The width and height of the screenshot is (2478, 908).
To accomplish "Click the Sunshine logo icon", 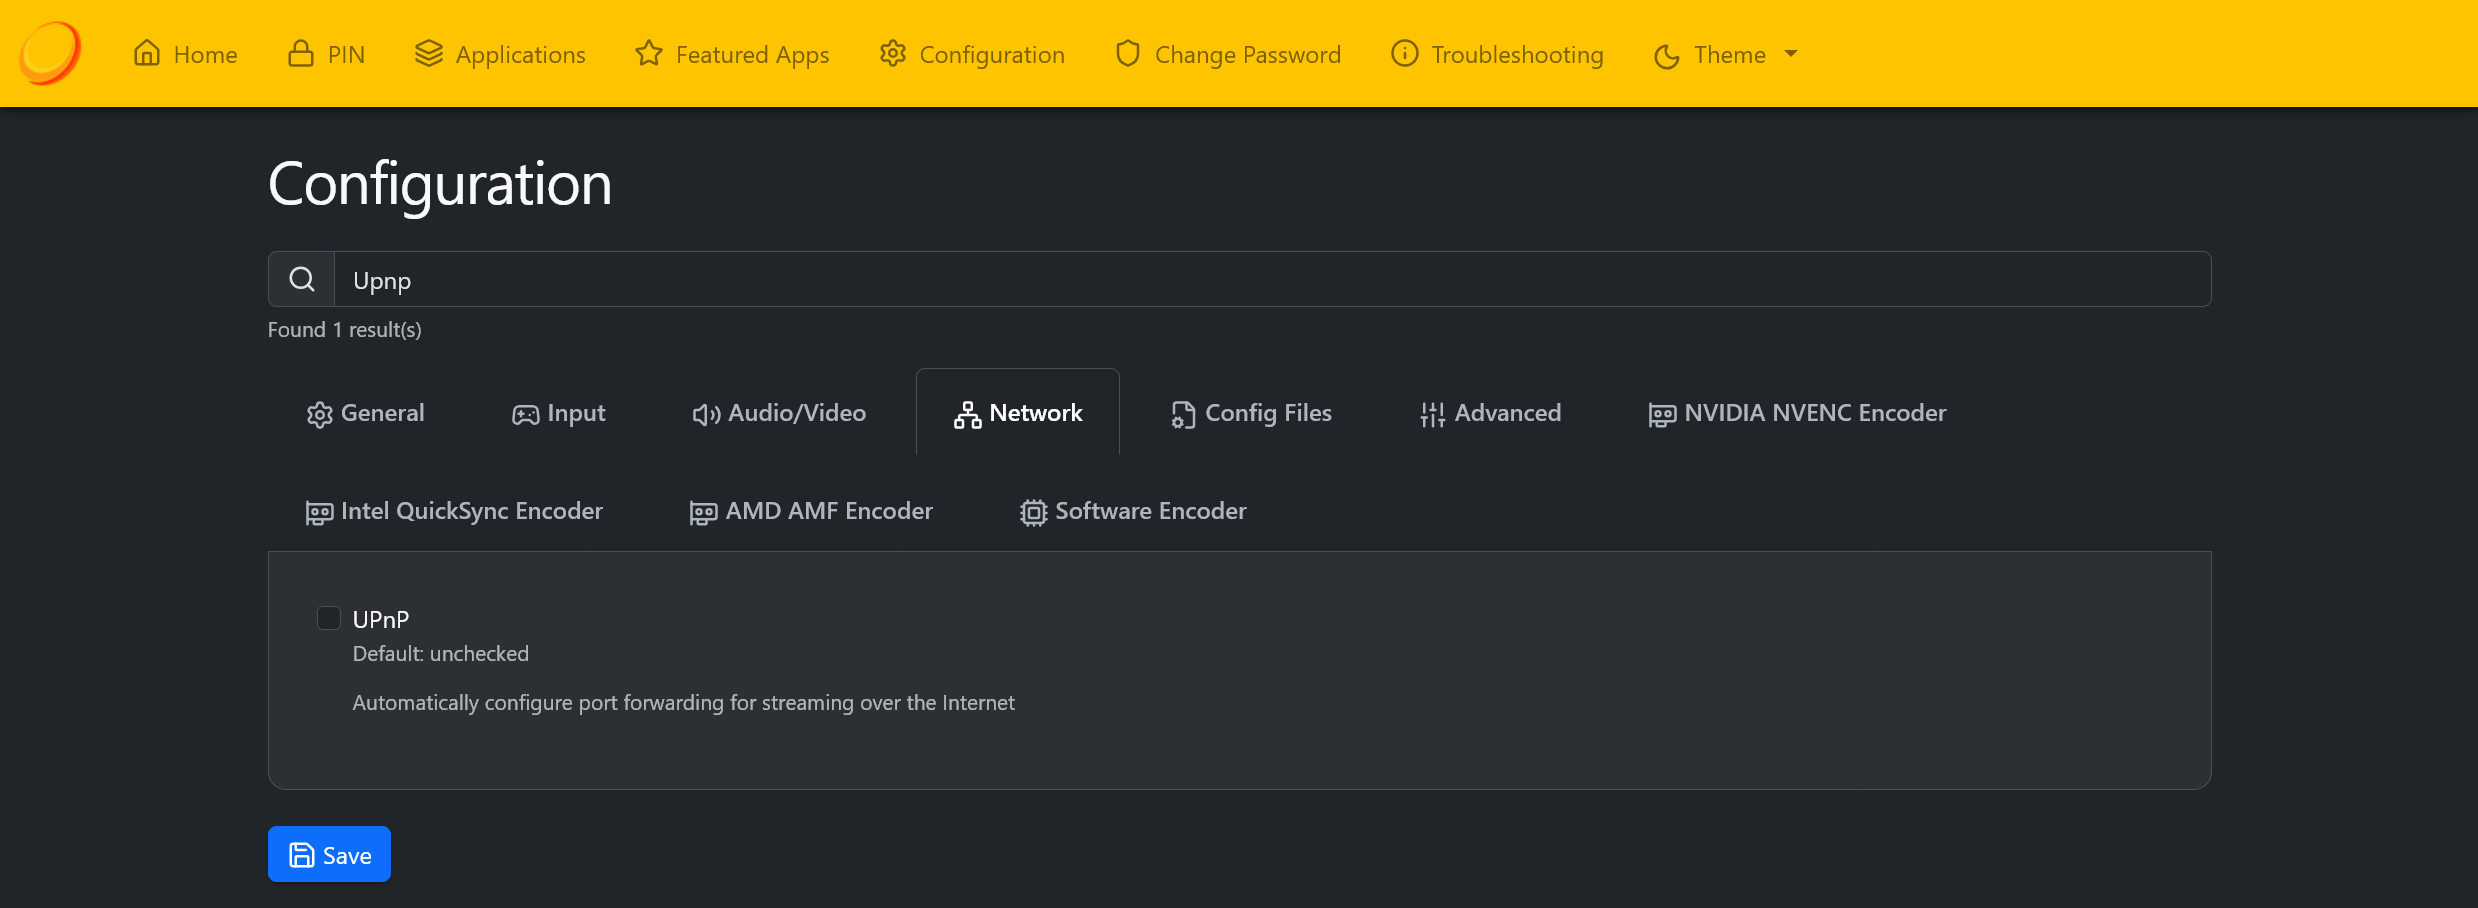I will (x=50, y=53).
